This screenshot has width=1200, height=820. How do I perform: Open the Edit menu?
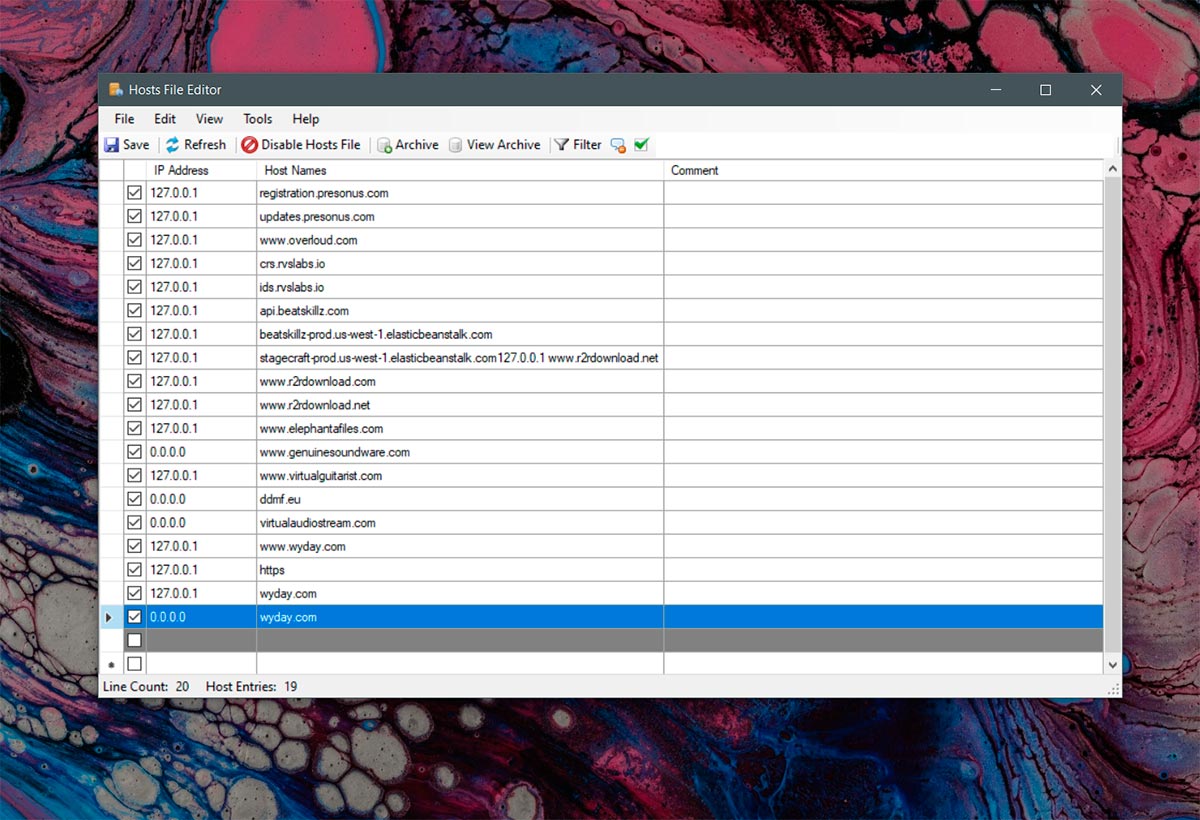(x=165, y=119)
